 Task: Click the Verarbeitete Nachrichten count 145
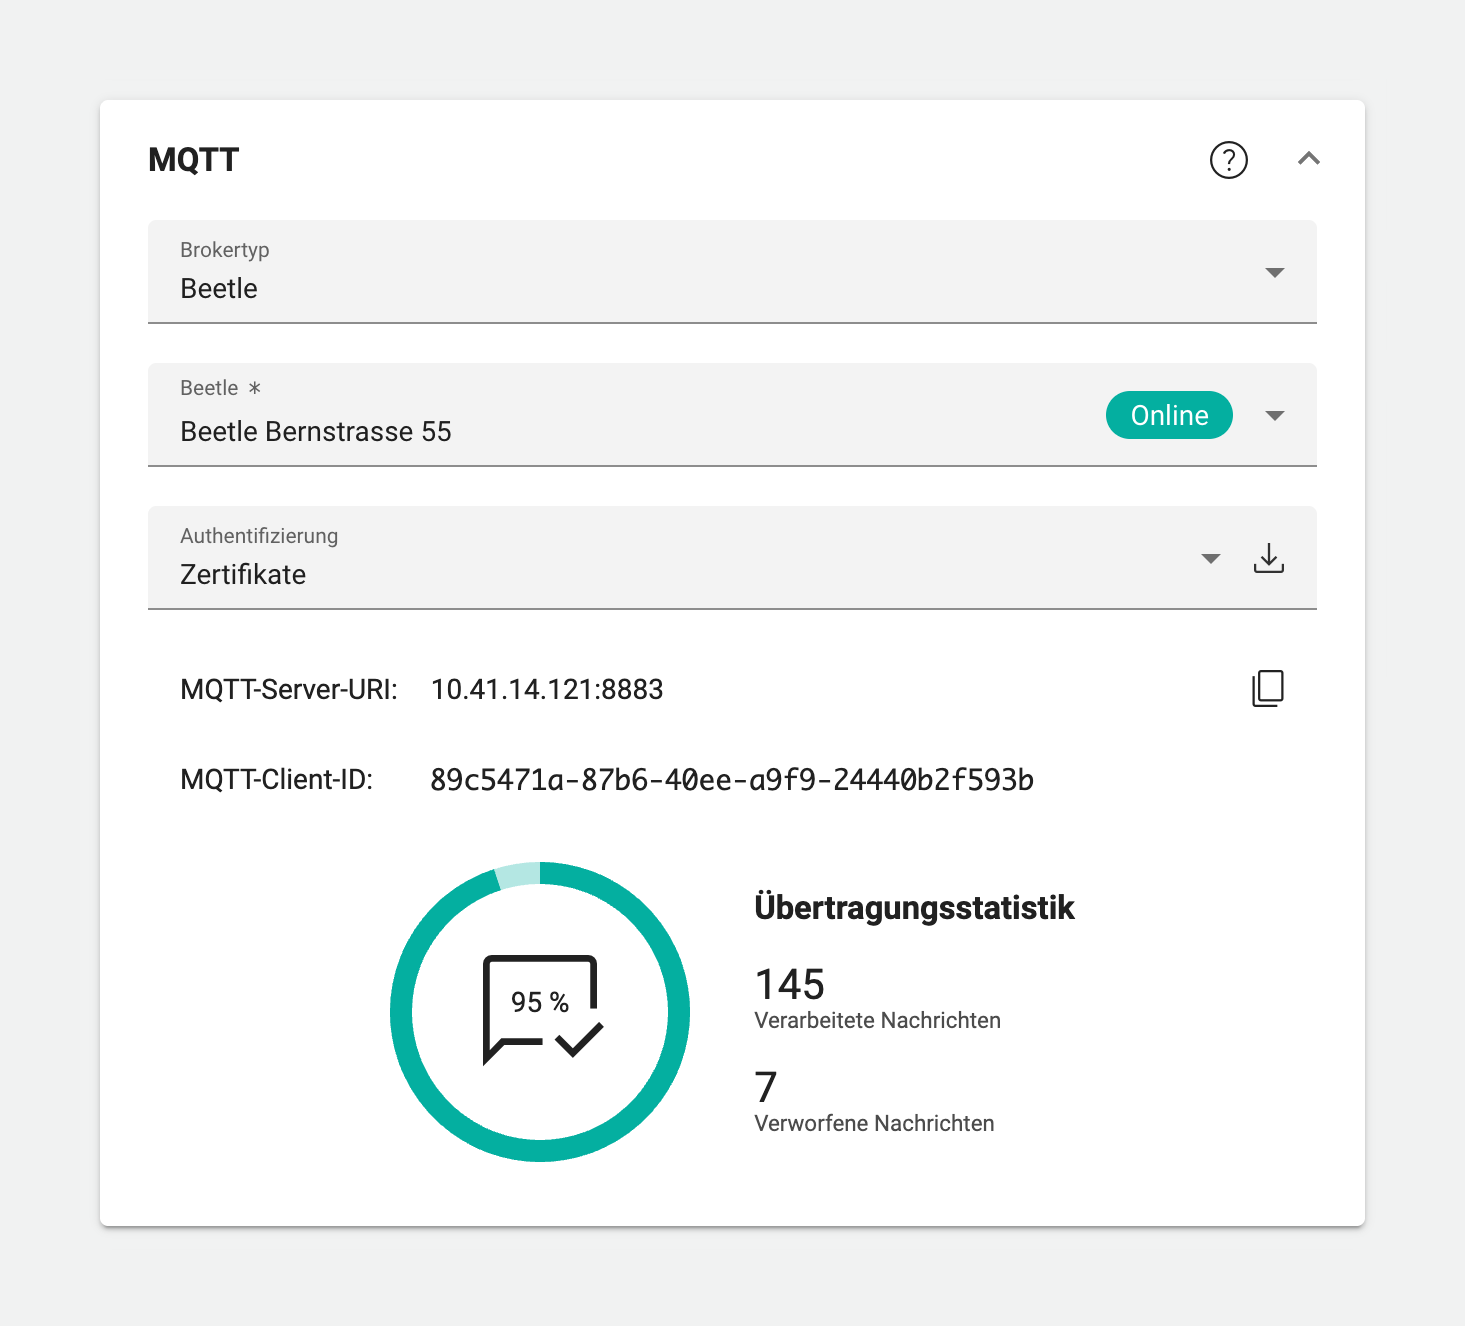click(x=789, y=985)
